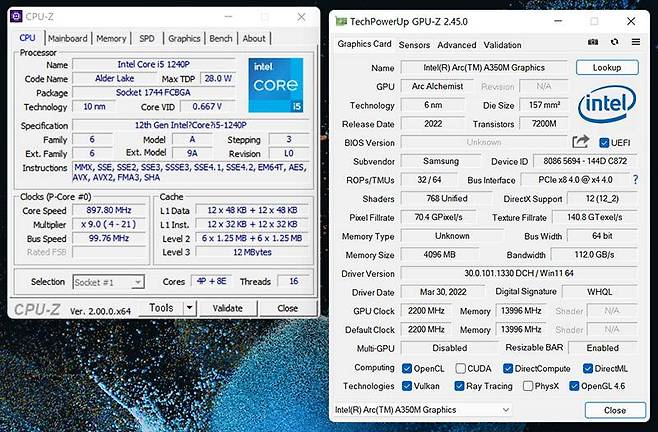Open the GPU selection dropdown at bottom
658x432 pixels.
423,410
